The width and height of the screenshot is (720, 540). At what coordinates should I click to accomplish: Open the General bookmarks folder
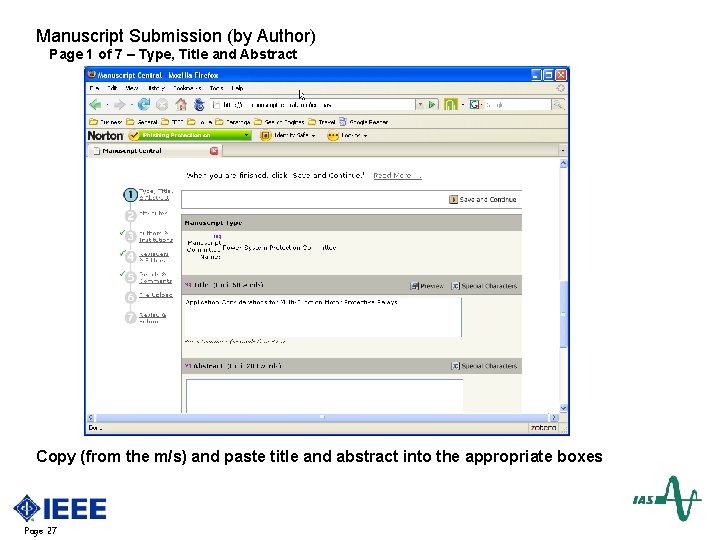coord(142,122)
